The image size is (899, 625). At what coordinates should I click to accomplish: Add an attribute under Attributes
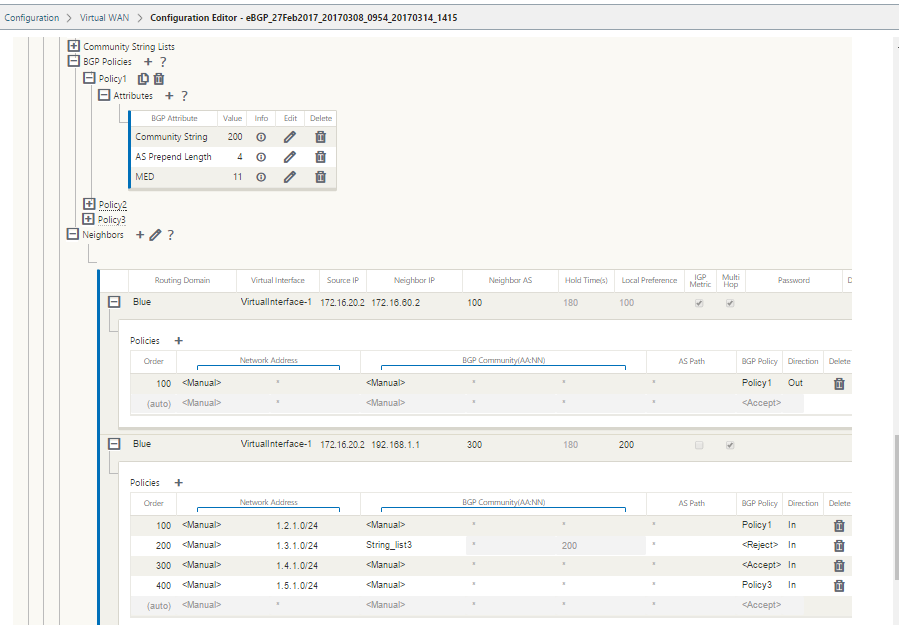tap(169, 96)
